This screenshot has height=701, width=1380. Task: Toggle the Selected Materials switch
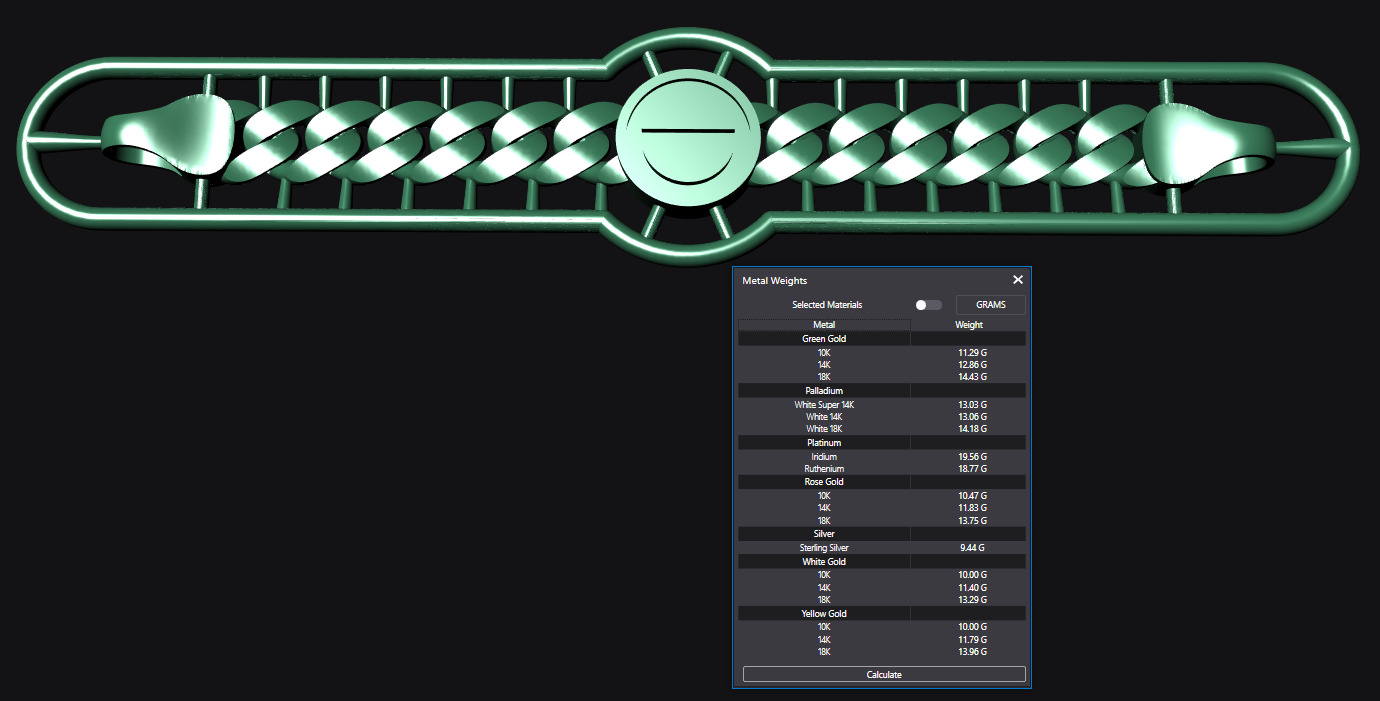(928, 305)
